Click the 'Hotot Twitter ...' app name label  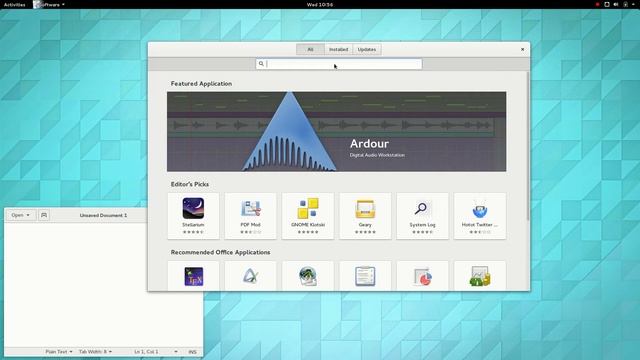(480, 224)
